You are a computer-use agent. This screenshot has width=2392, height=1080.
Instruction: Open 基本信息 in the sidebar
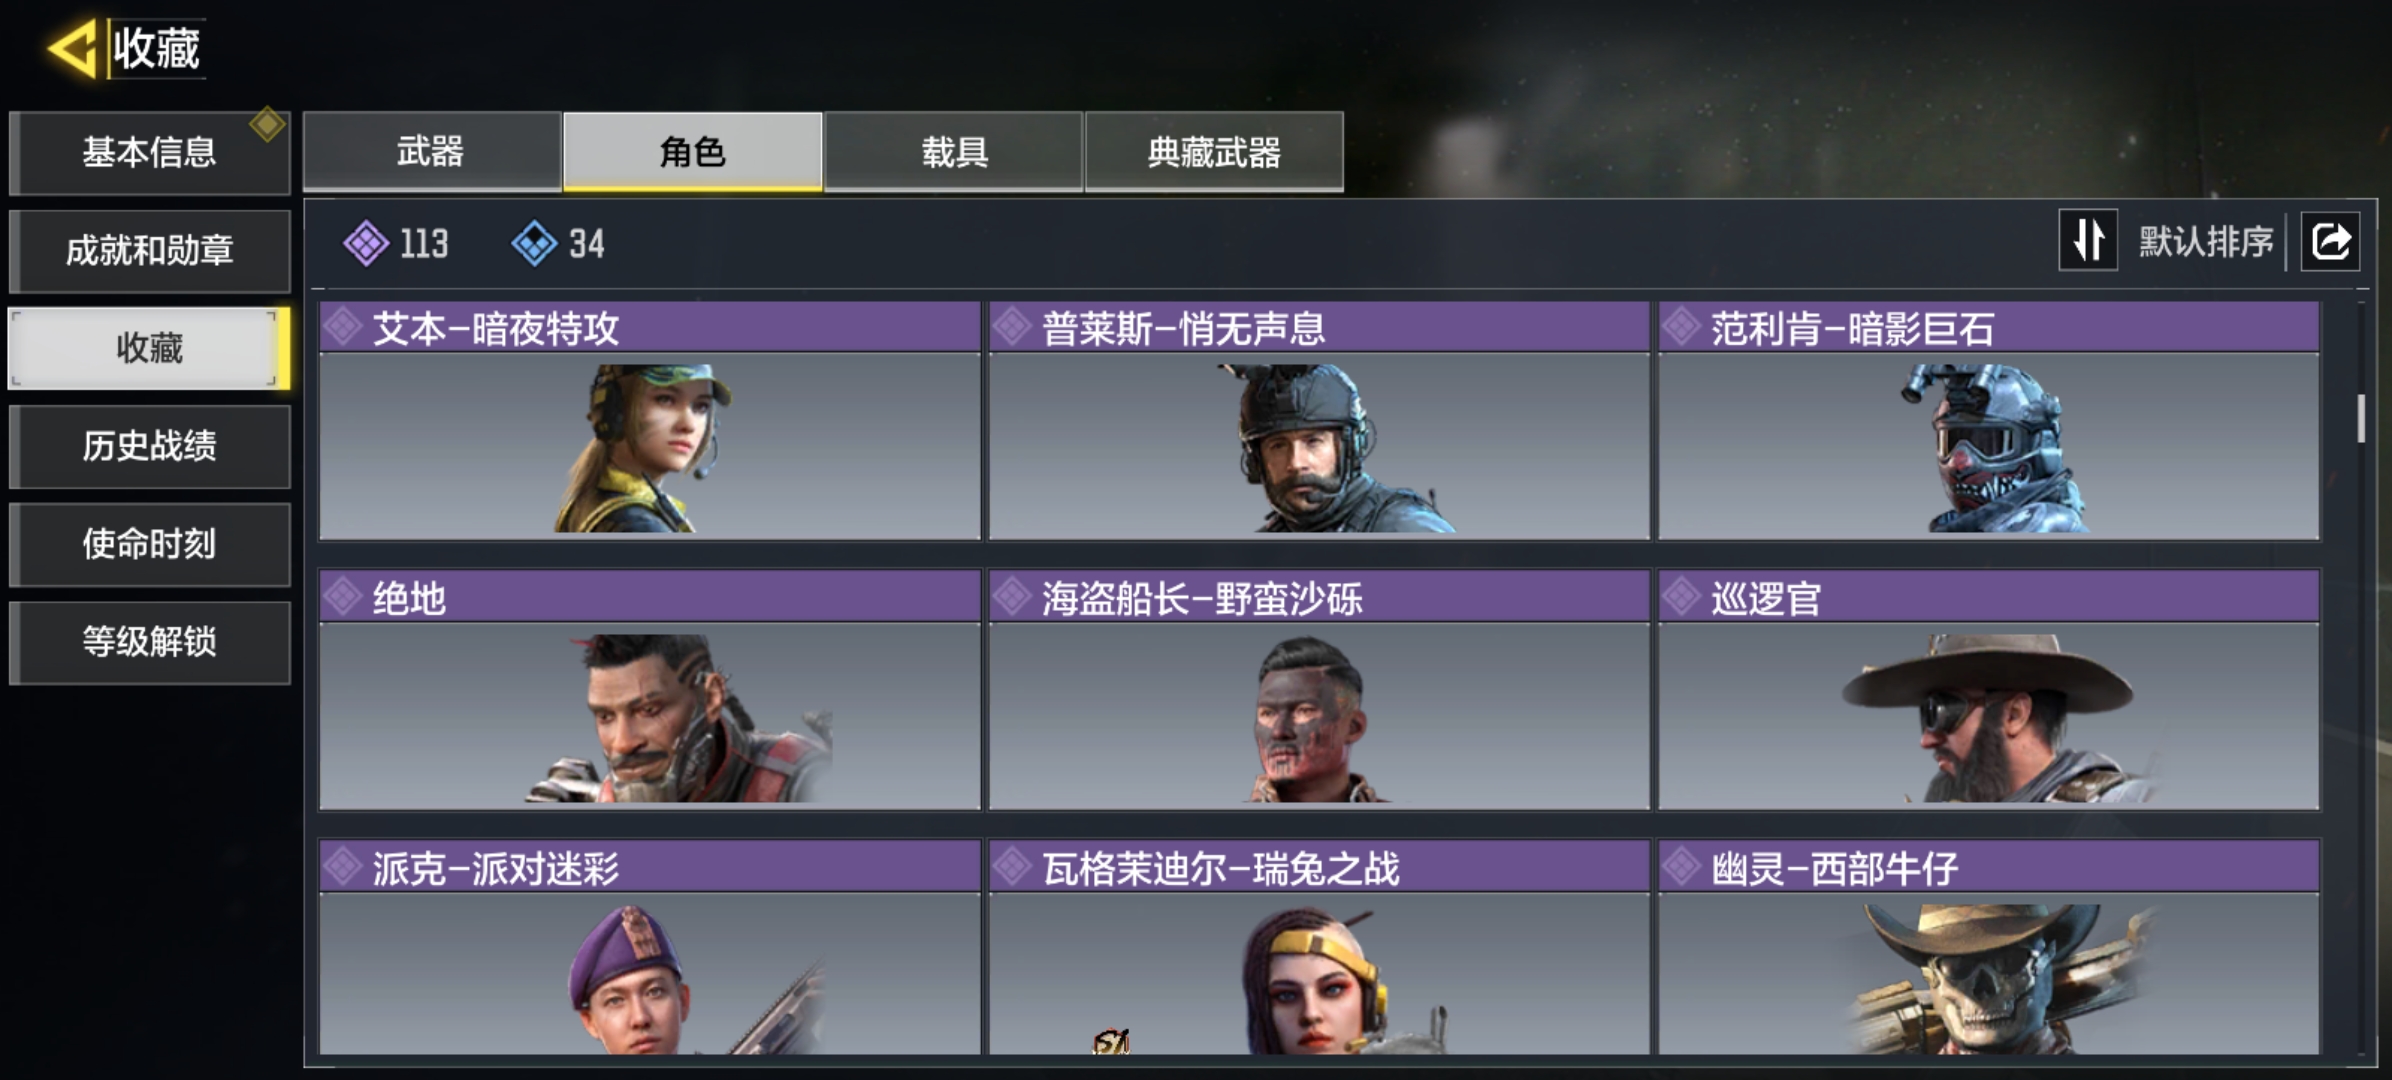pos(150,152)
